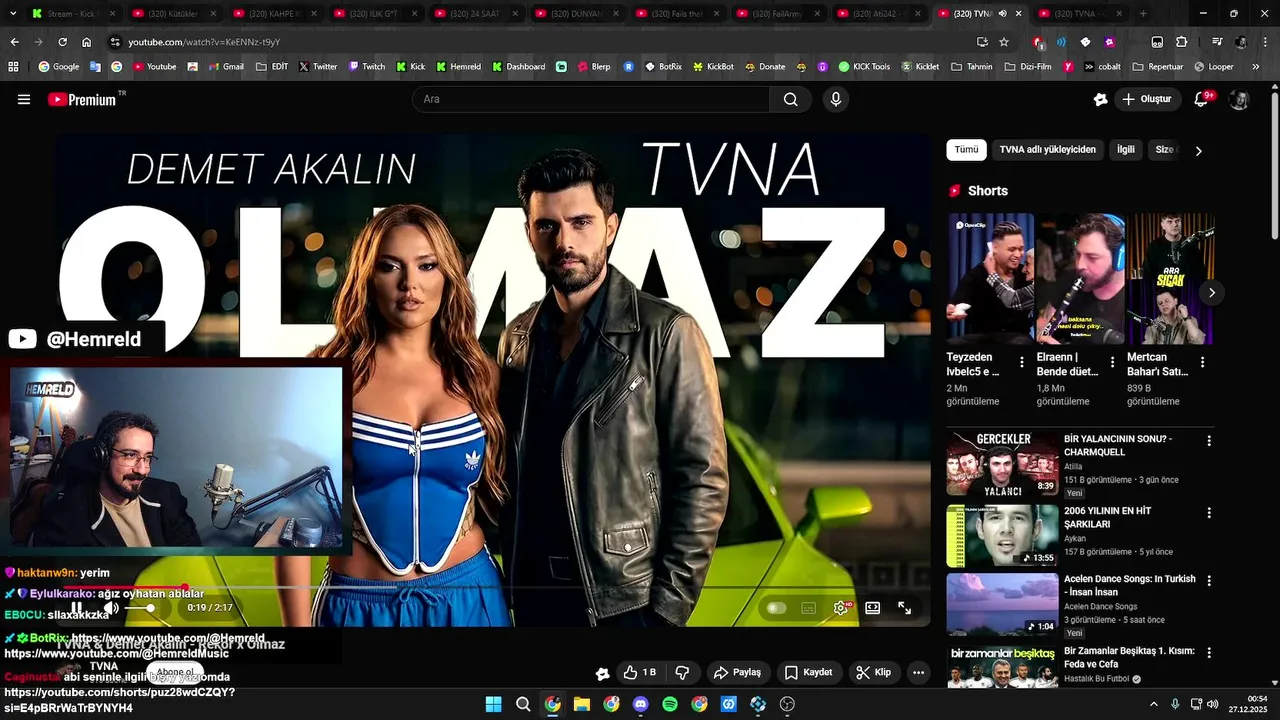Reload the page in browser toolbar

pos(62,42)
